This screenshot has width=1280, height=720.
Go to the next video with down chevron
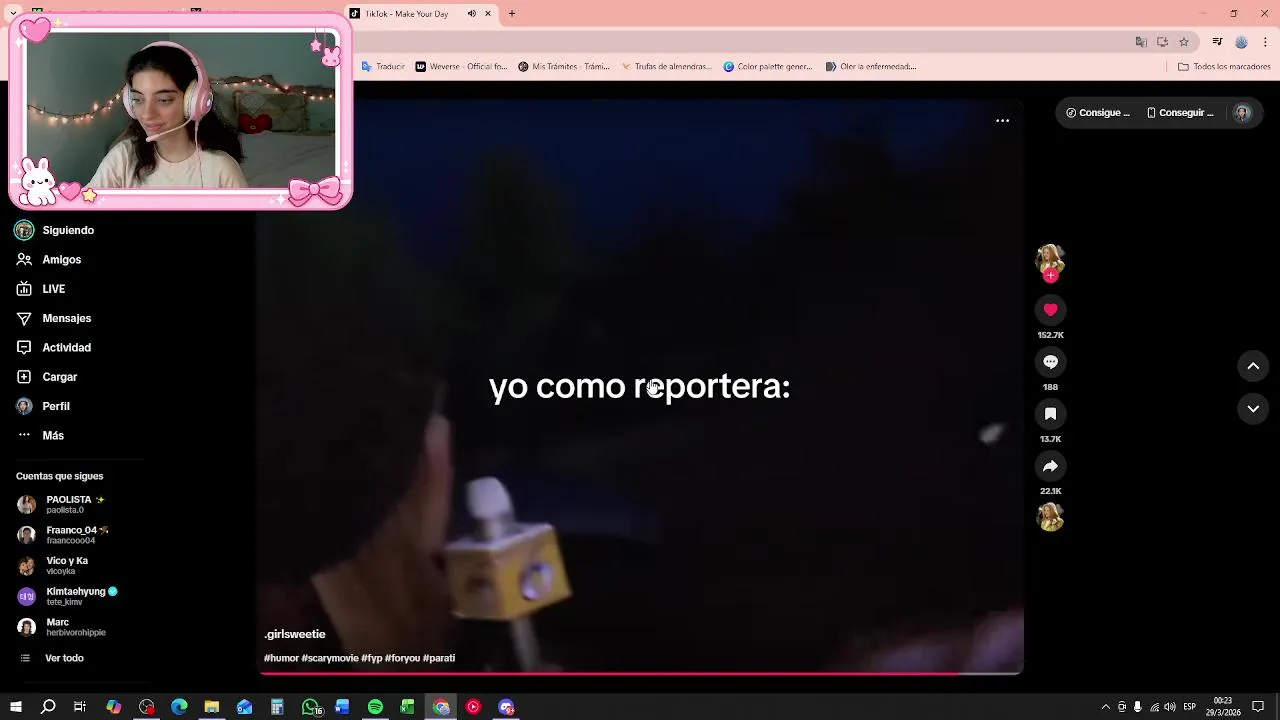(1253, 408)
